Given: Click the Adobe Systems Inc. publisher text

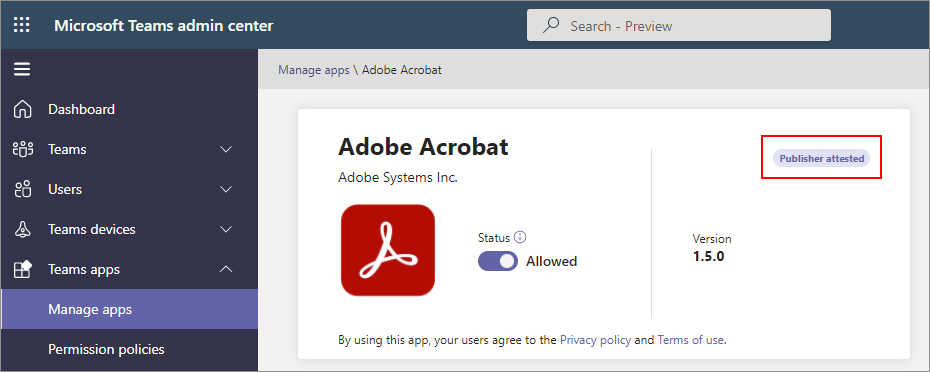Looking at the screenshot, I should click(x=398, y=177).
